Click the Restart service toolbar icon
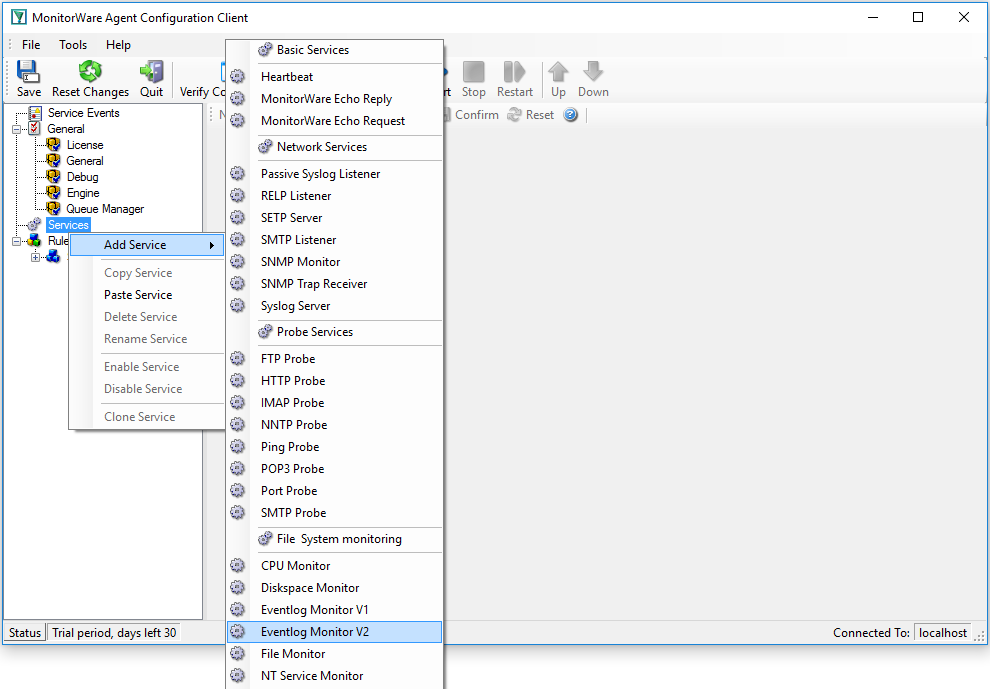The height and width of the screenshot is (689, 990). 515,71
